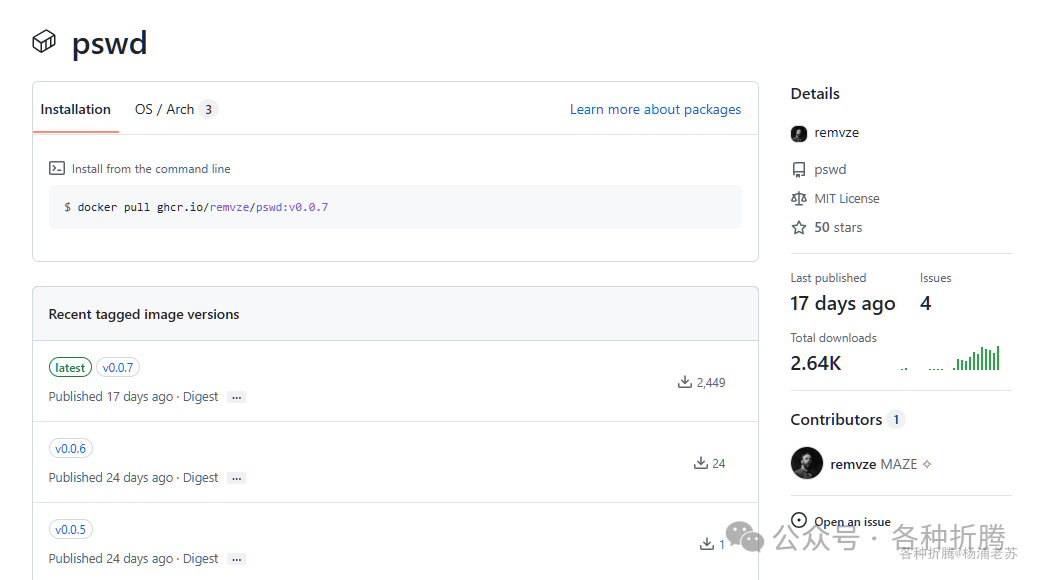The image size is (1039, 580).
Task: Click Recent tagged image versions heading
Action: pos(144,314)
